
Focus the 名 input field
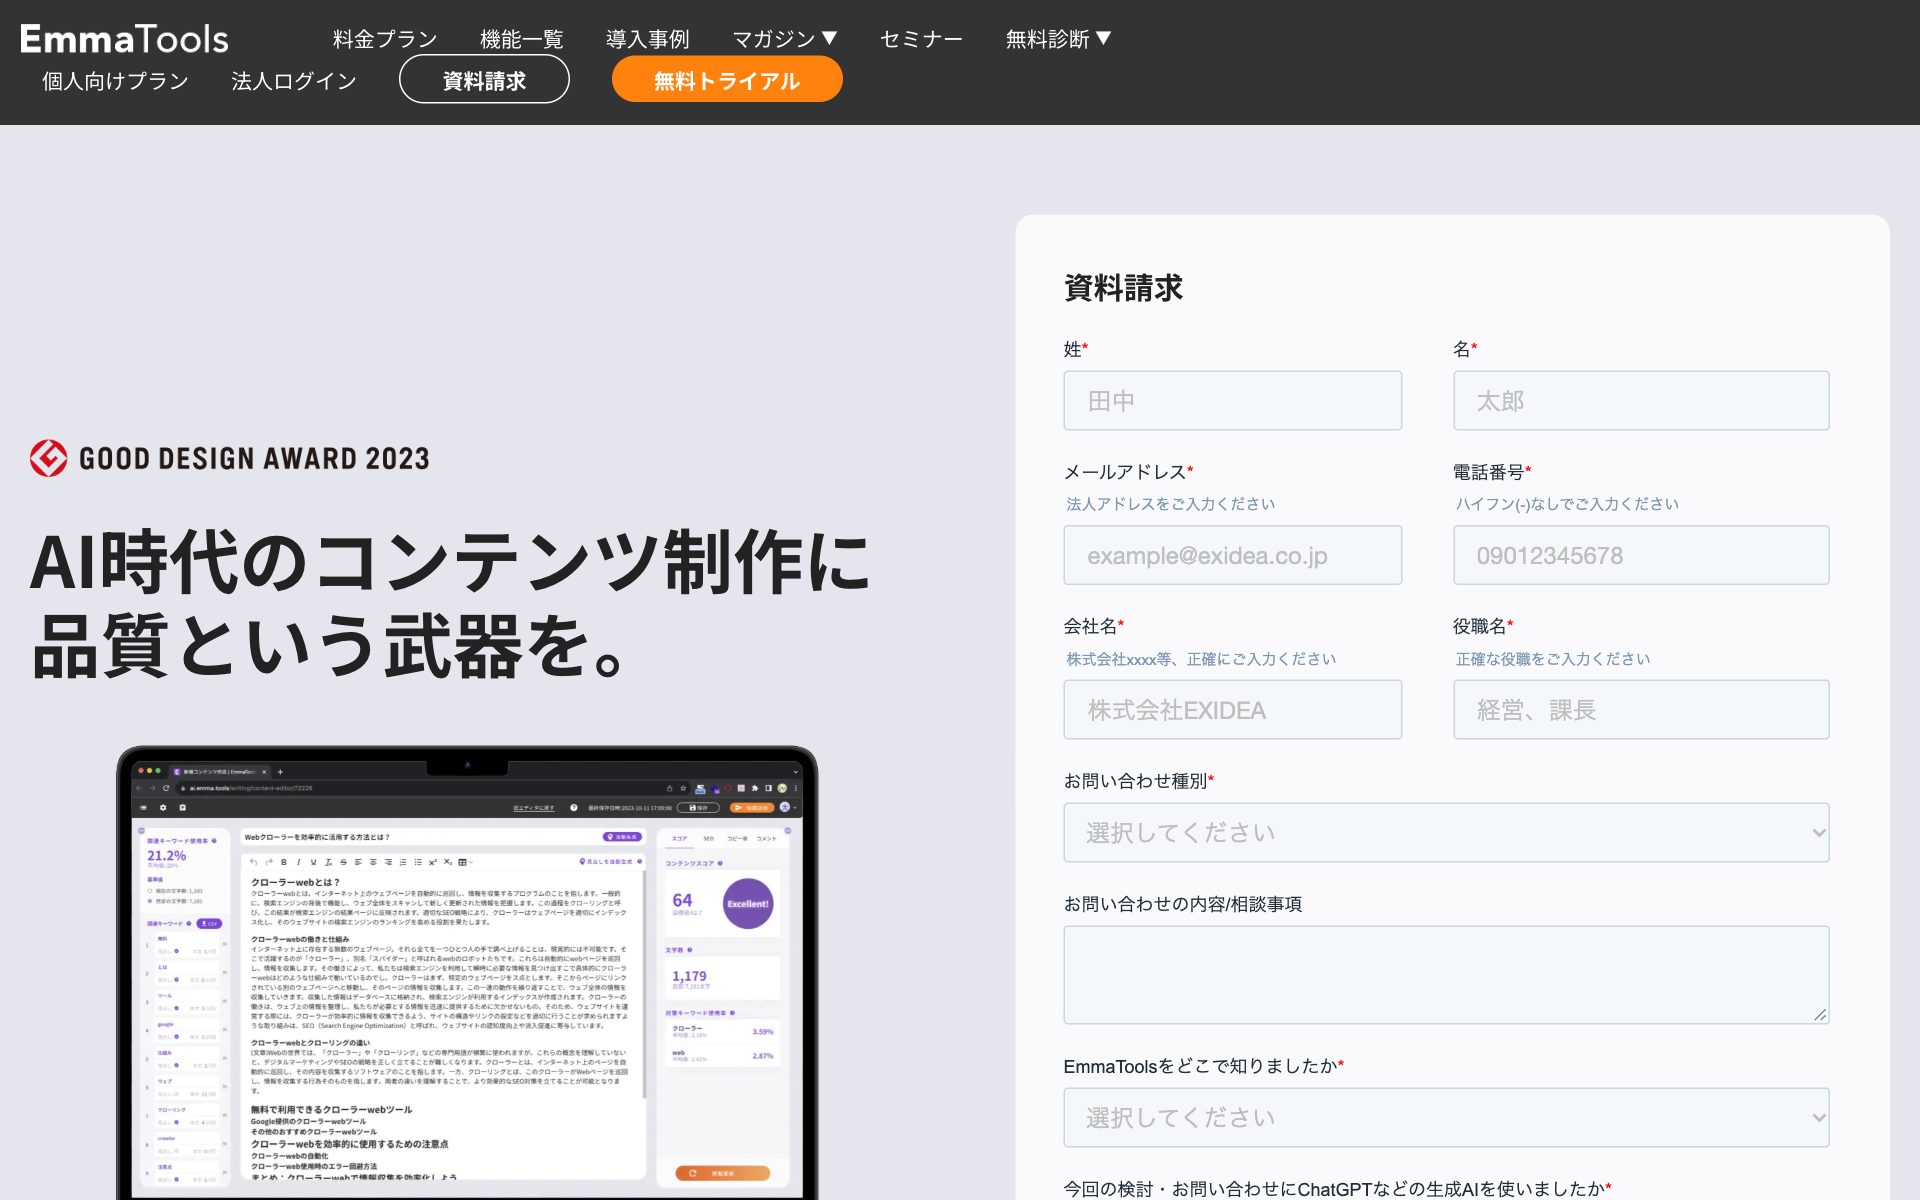coord(1641,401)
